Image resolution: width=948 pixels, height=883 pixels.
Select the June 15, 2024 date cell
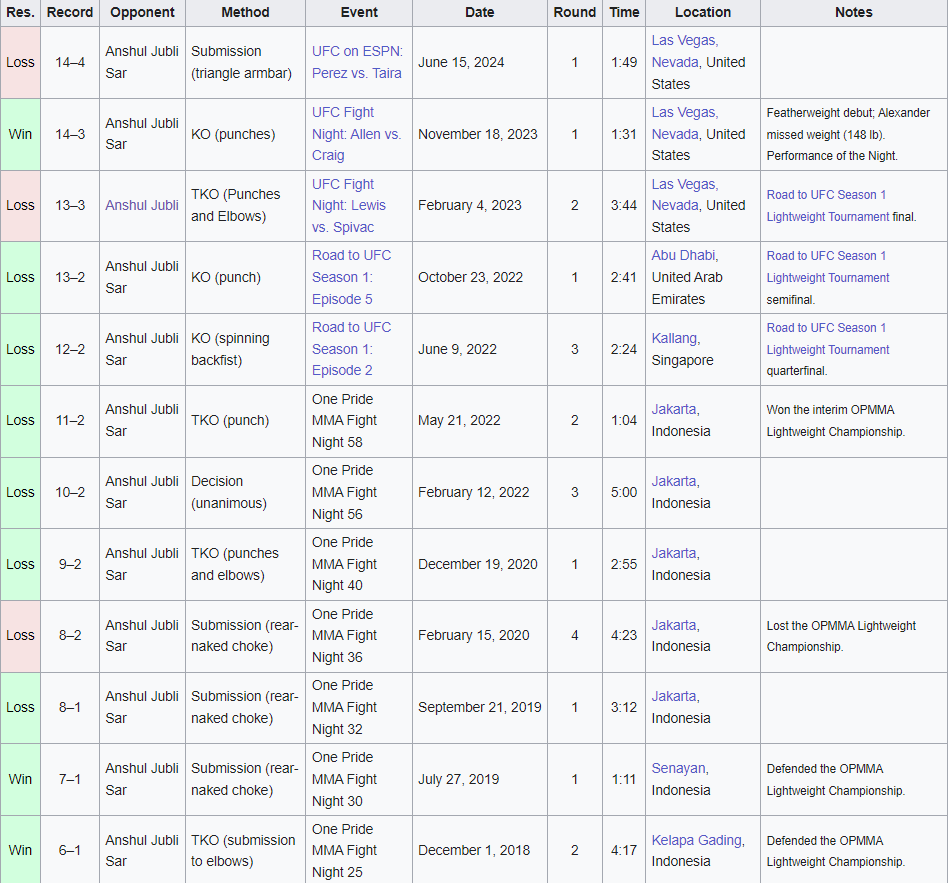click(x=480, y=62)
